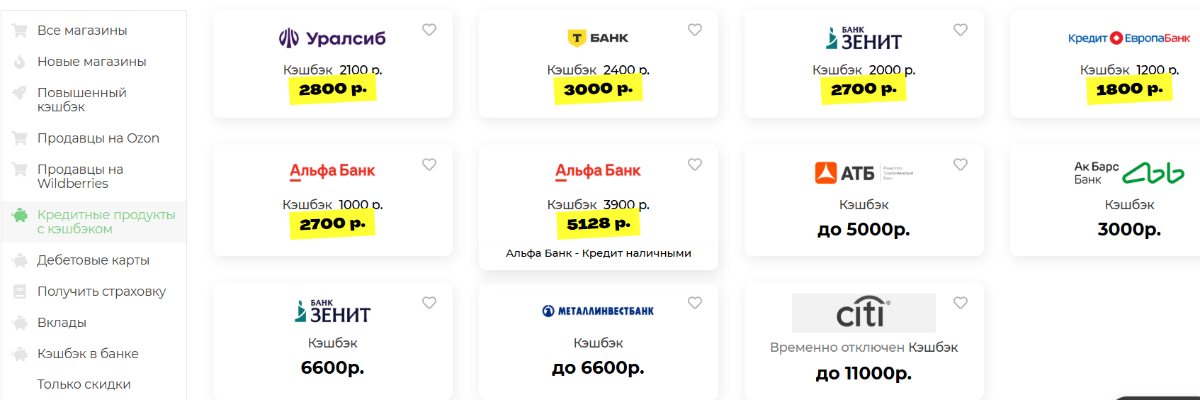
Task: Favorite the Уралсиб offer with heart icon
Action: (429, 30)
